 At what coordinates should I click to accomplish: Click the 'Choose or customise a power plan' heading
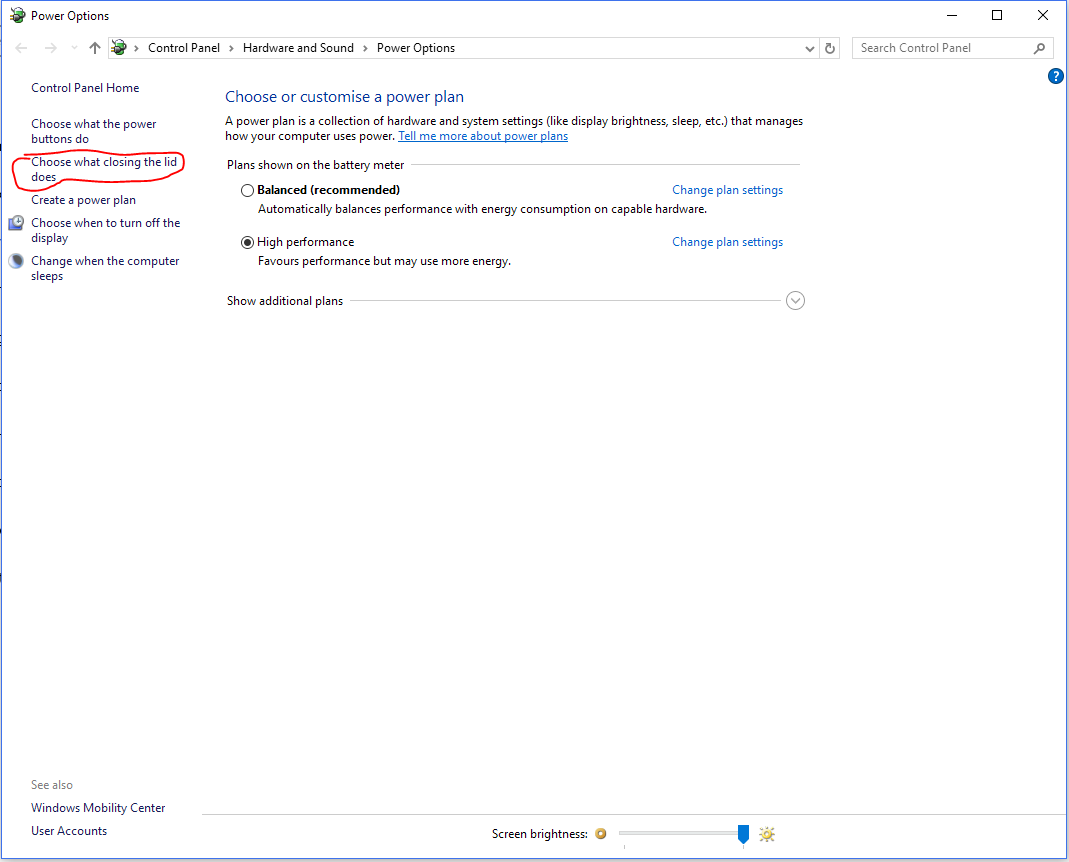(x=344, y=97)
